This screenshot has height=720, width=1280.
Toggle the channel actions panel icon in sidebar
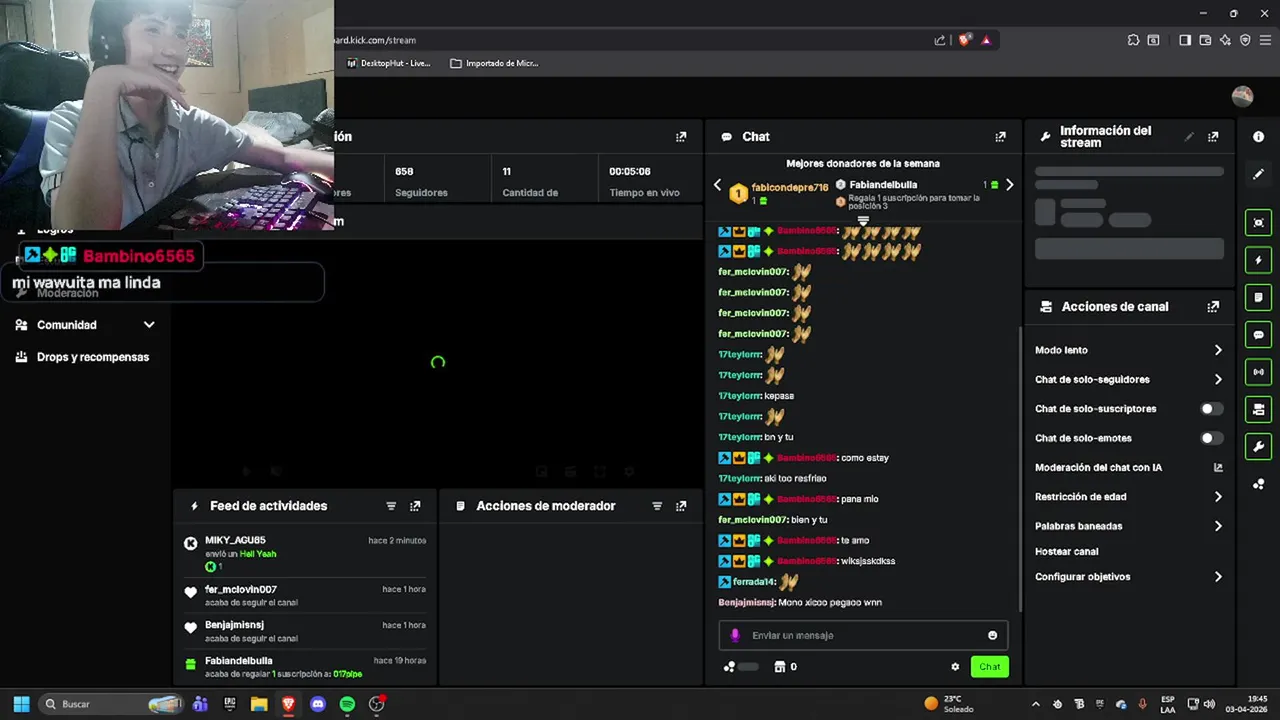pyautogui.click(x=1259, y=409)
